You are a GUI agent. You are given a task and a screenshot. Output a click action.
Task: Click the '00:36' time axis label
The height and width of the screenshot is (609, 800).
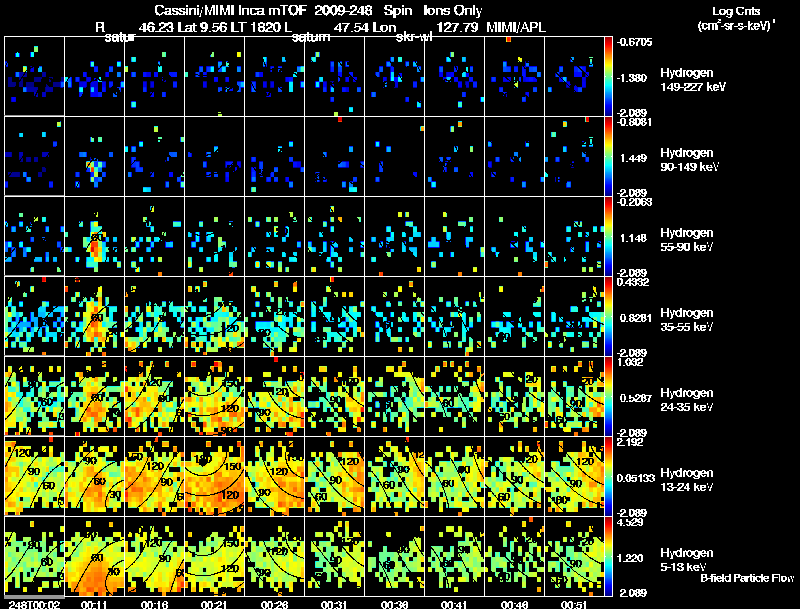[394, 604]
